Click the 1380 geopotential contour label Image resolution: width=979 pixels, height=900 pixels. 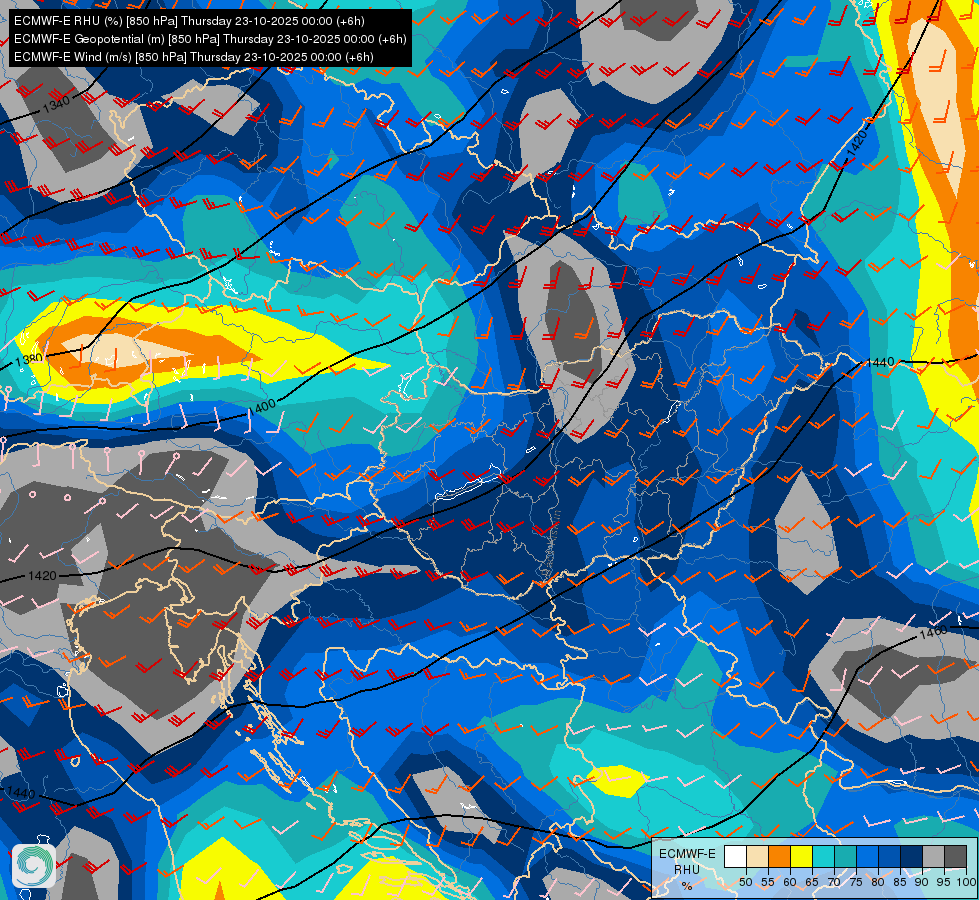29,360
